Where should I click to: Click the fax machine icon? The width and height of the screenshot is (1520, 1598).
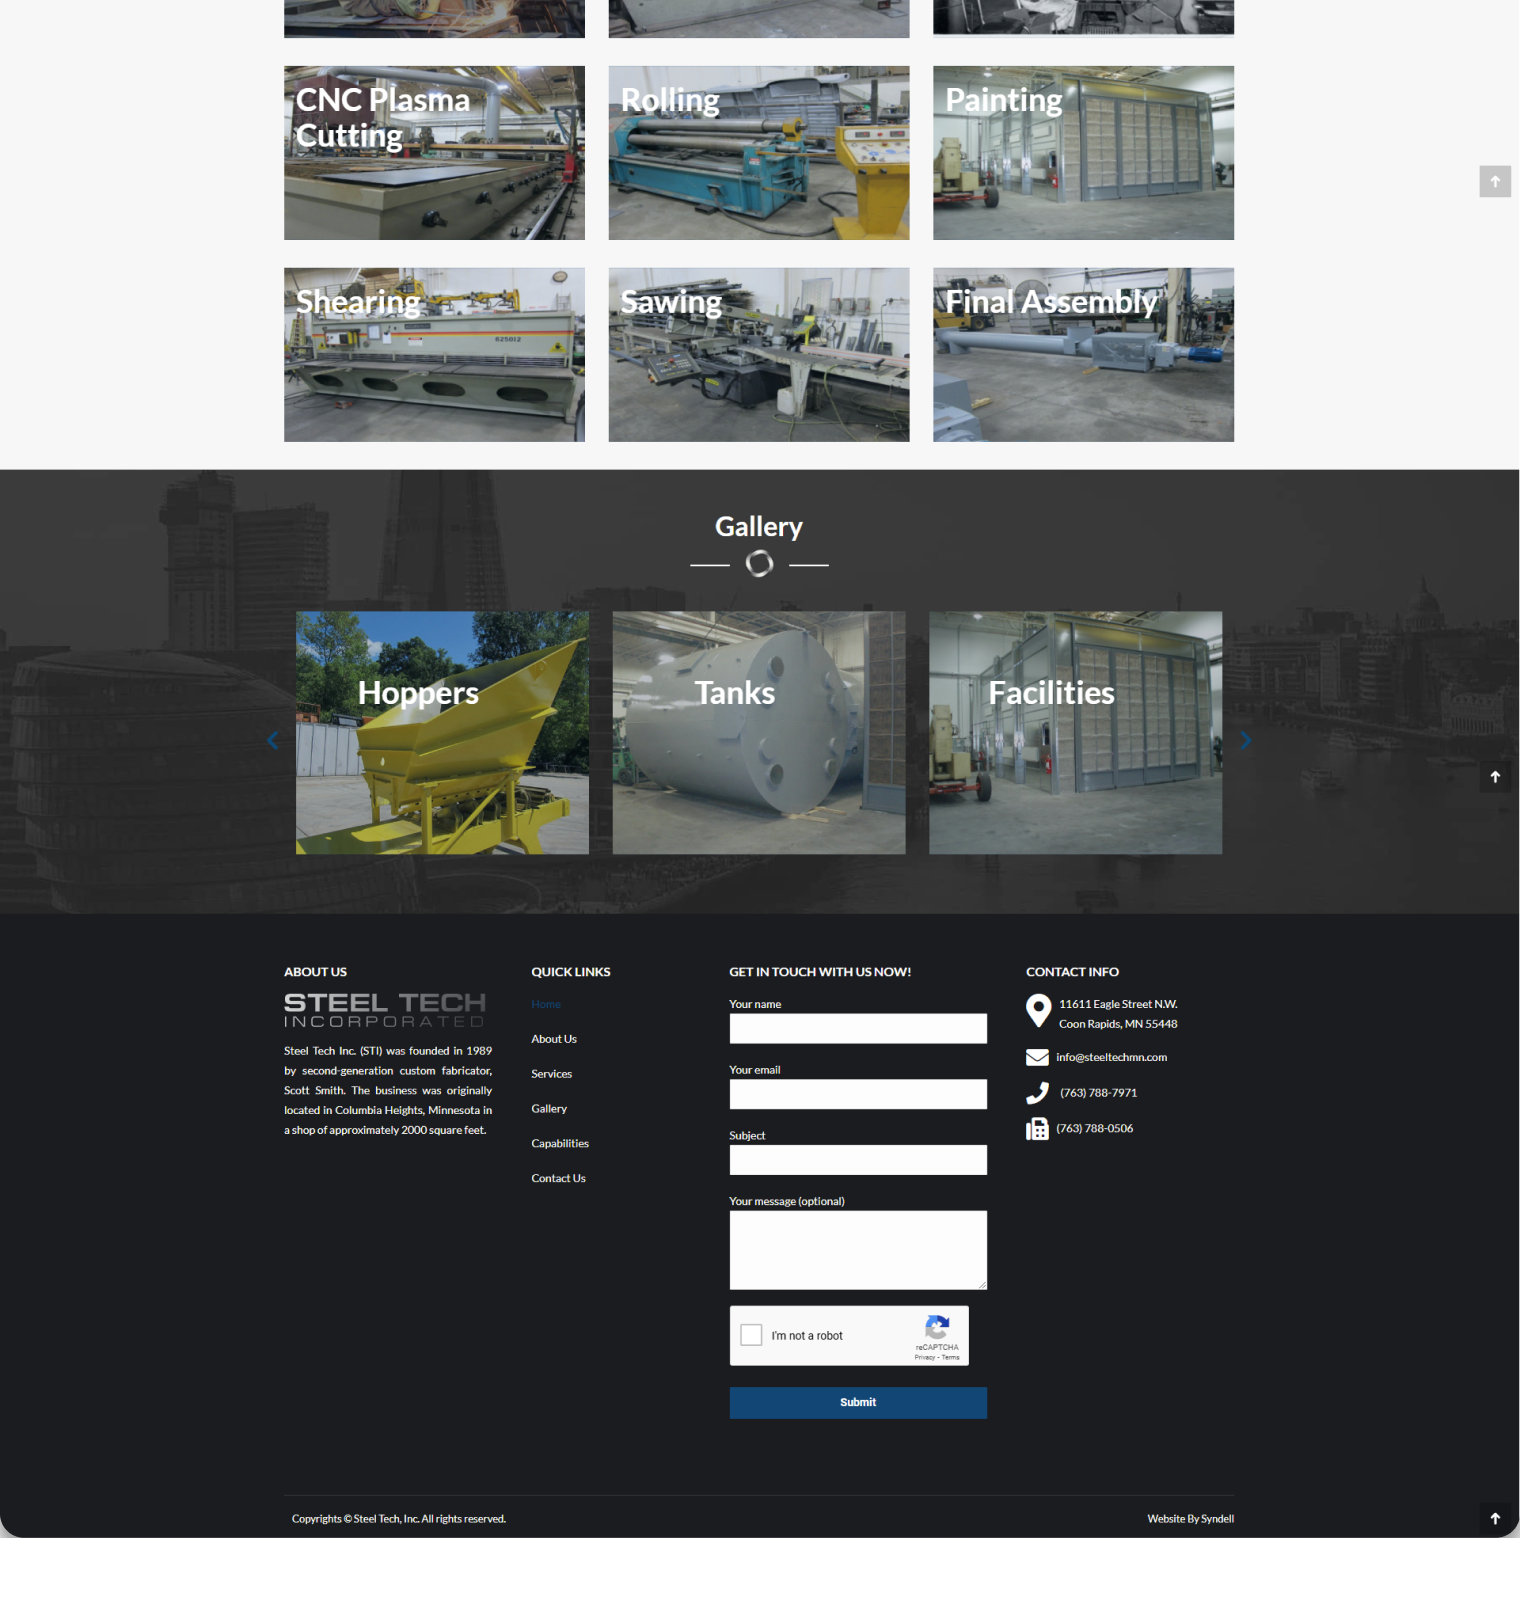click(x=1037, y=1129)
